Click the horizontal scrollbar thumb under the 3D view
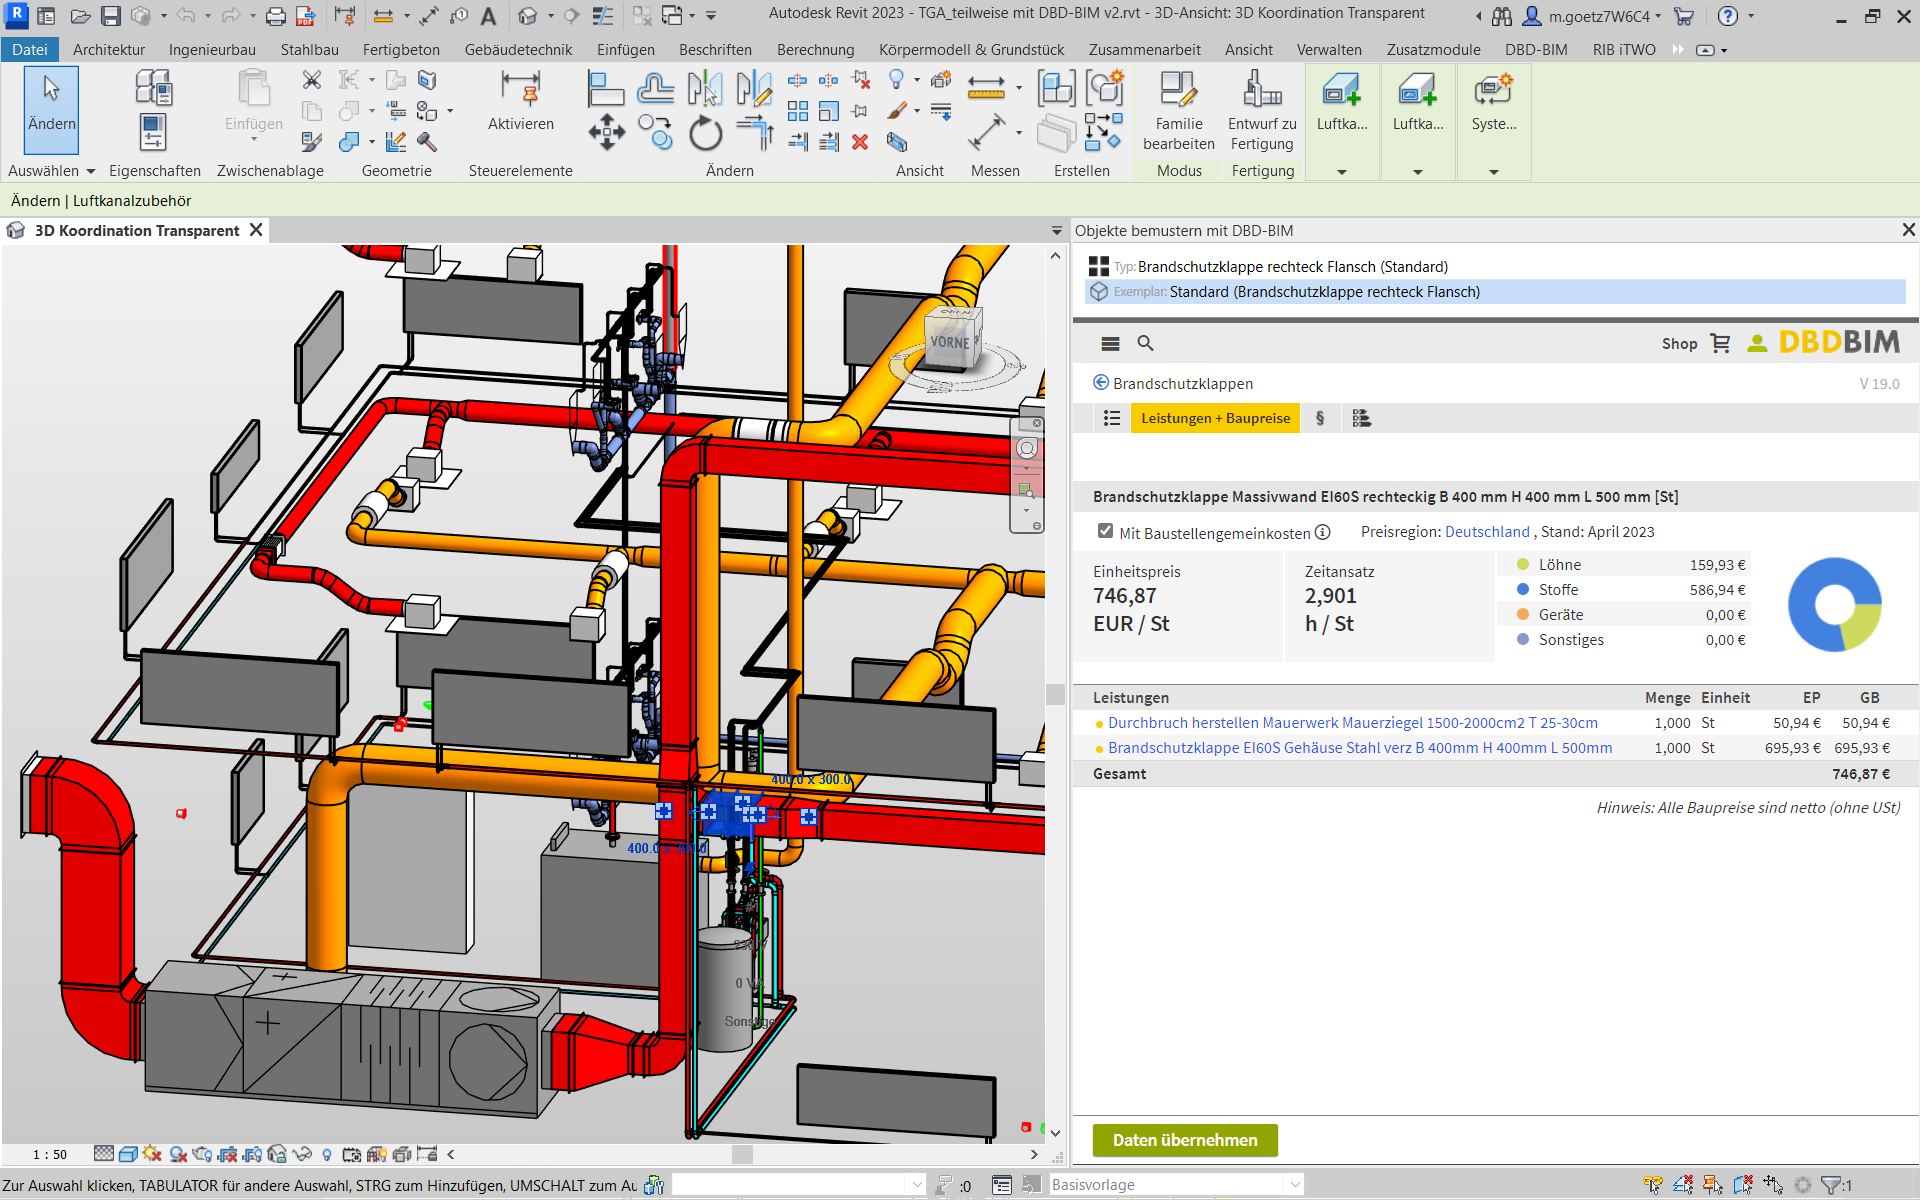Screen dimensions: 1920x1200 pyautogui.click(x=742, y=1154)
